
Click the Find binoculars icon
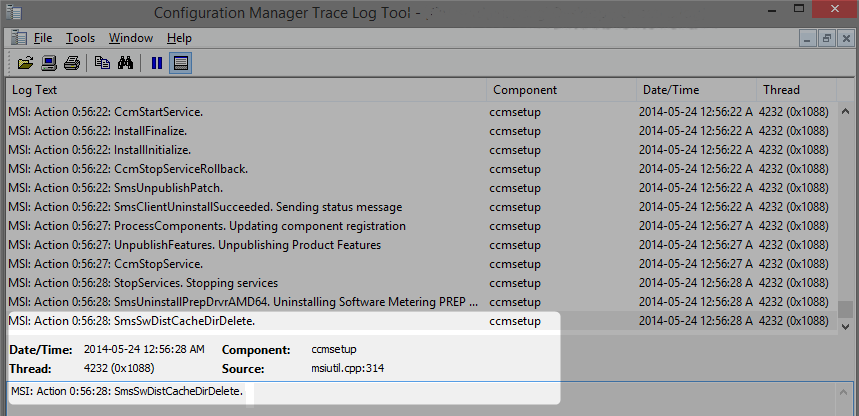(126, 63)
